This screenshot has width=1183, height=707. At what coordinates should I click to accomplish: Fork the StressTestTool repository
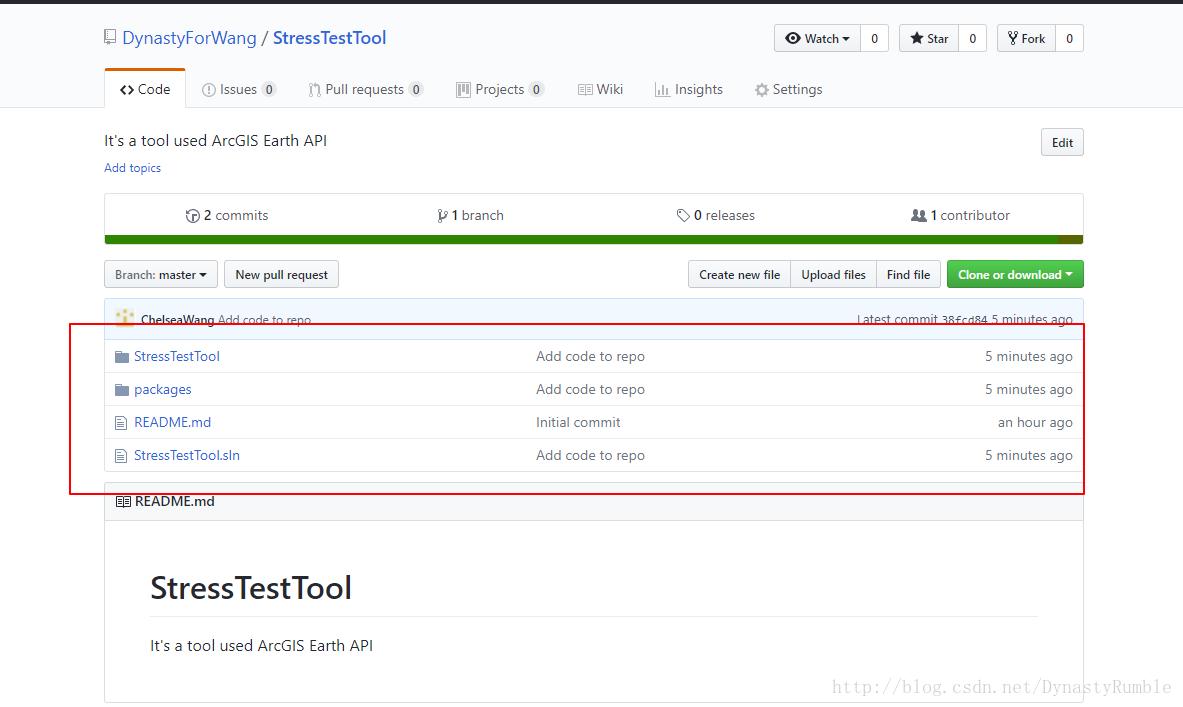click(x=1026, y=38)
